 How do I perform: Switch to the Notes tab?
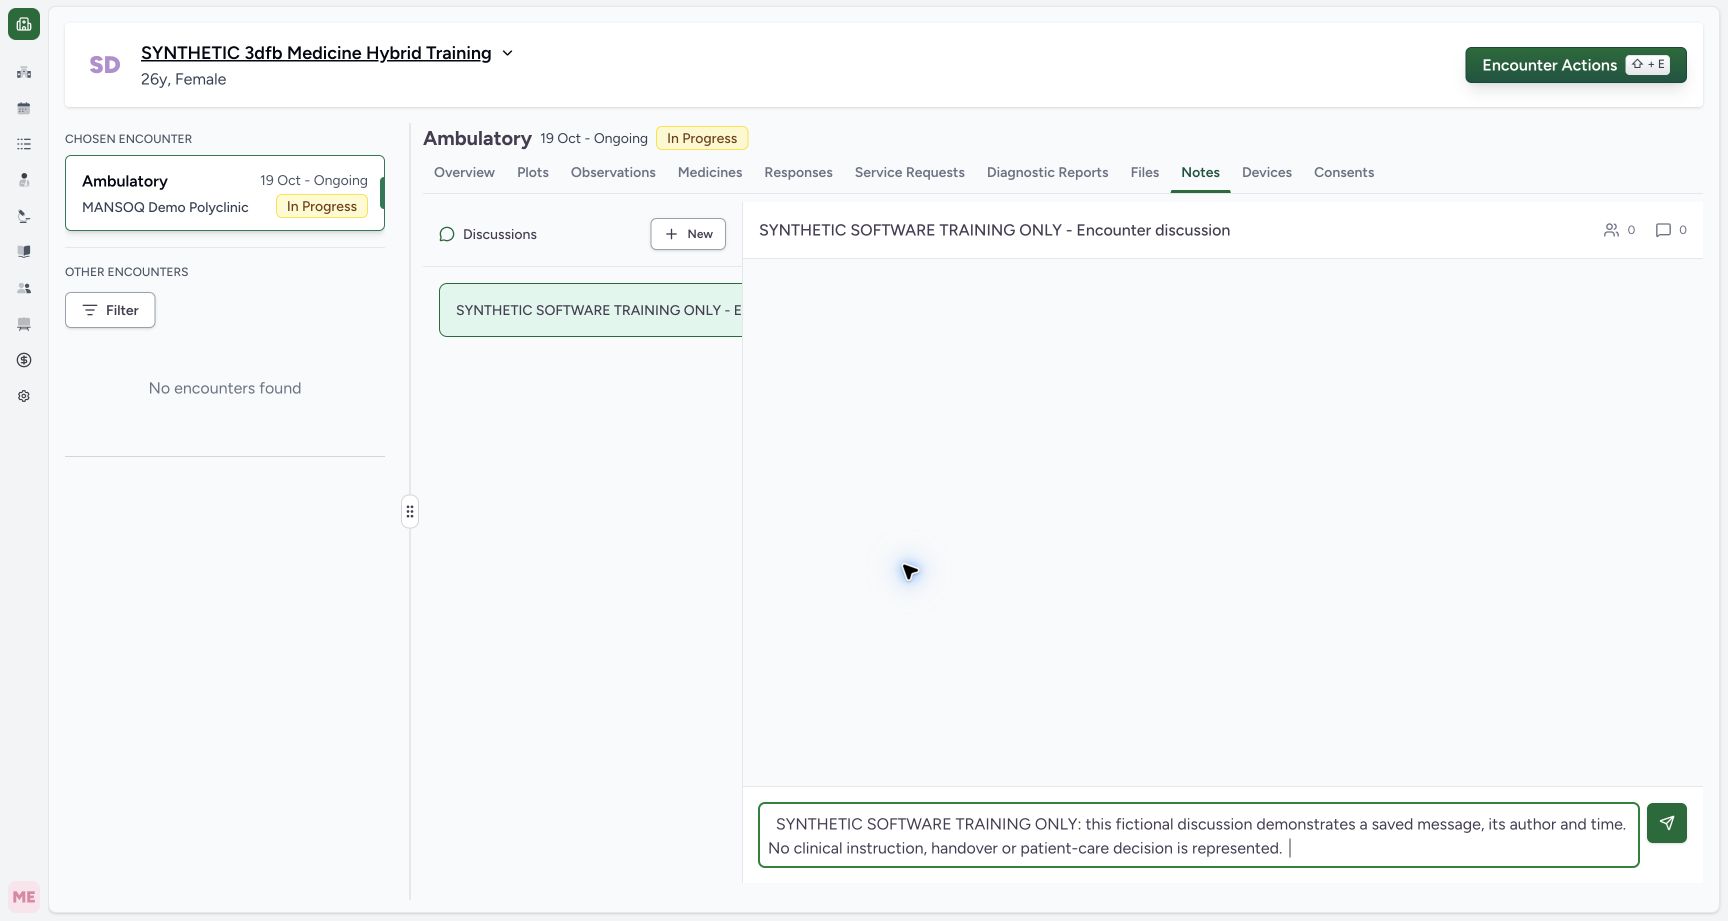pos(1200,172)
